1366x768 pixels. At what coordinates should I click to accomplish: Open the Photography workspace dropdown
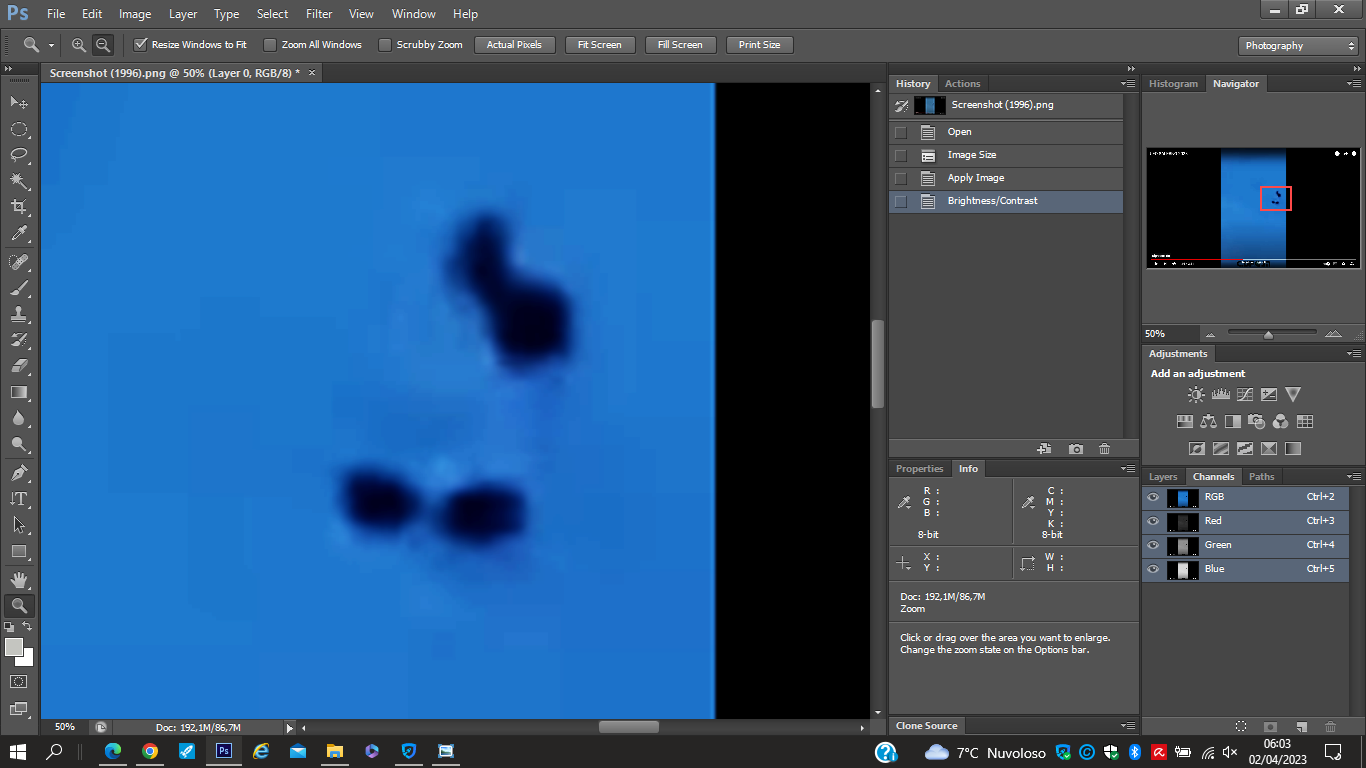[1297, 46]
